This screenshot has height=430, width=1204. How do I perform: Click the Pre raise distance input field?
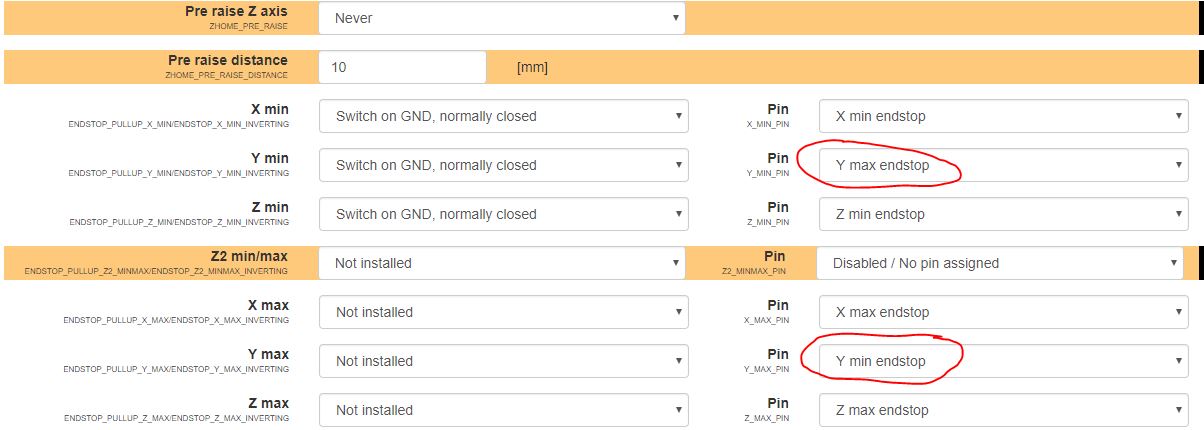click(402, 67)
